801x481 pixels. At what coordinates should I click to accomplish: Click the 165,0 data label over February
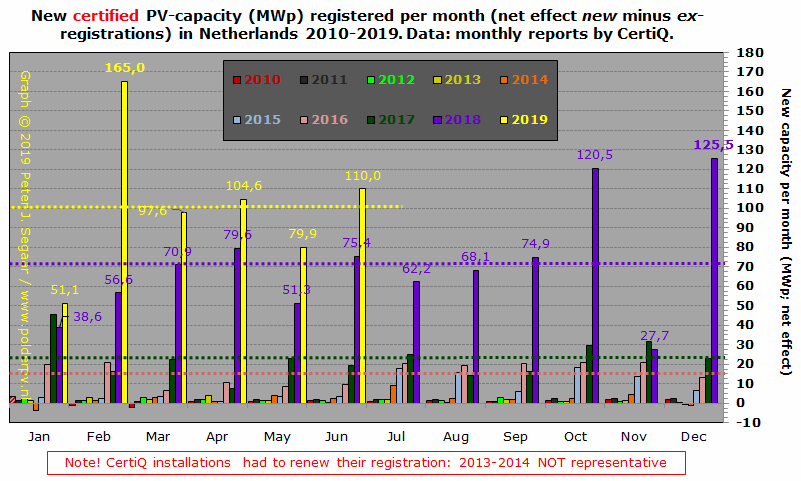coord(125,67)
